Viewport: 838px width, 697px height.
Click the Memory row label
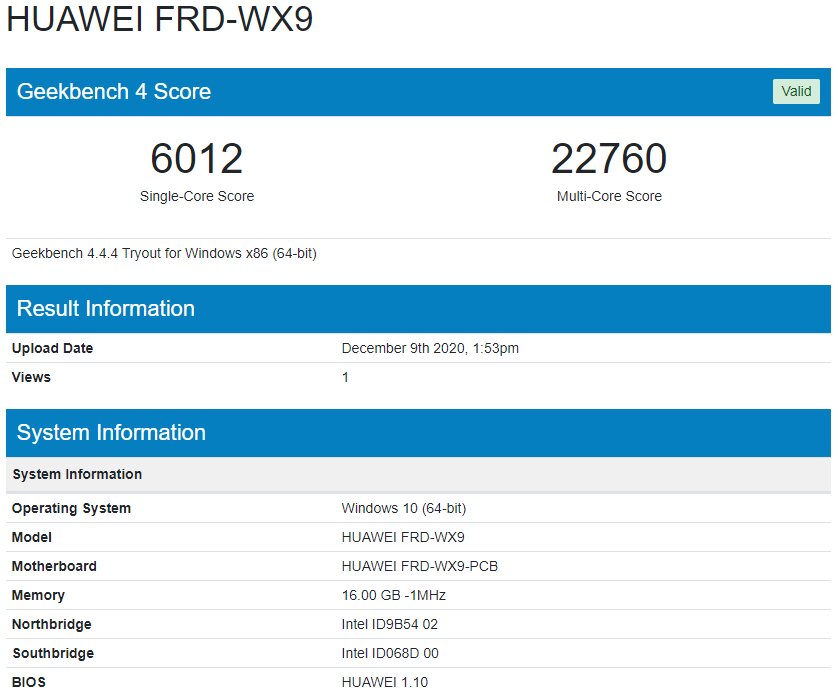click(38, 595)
